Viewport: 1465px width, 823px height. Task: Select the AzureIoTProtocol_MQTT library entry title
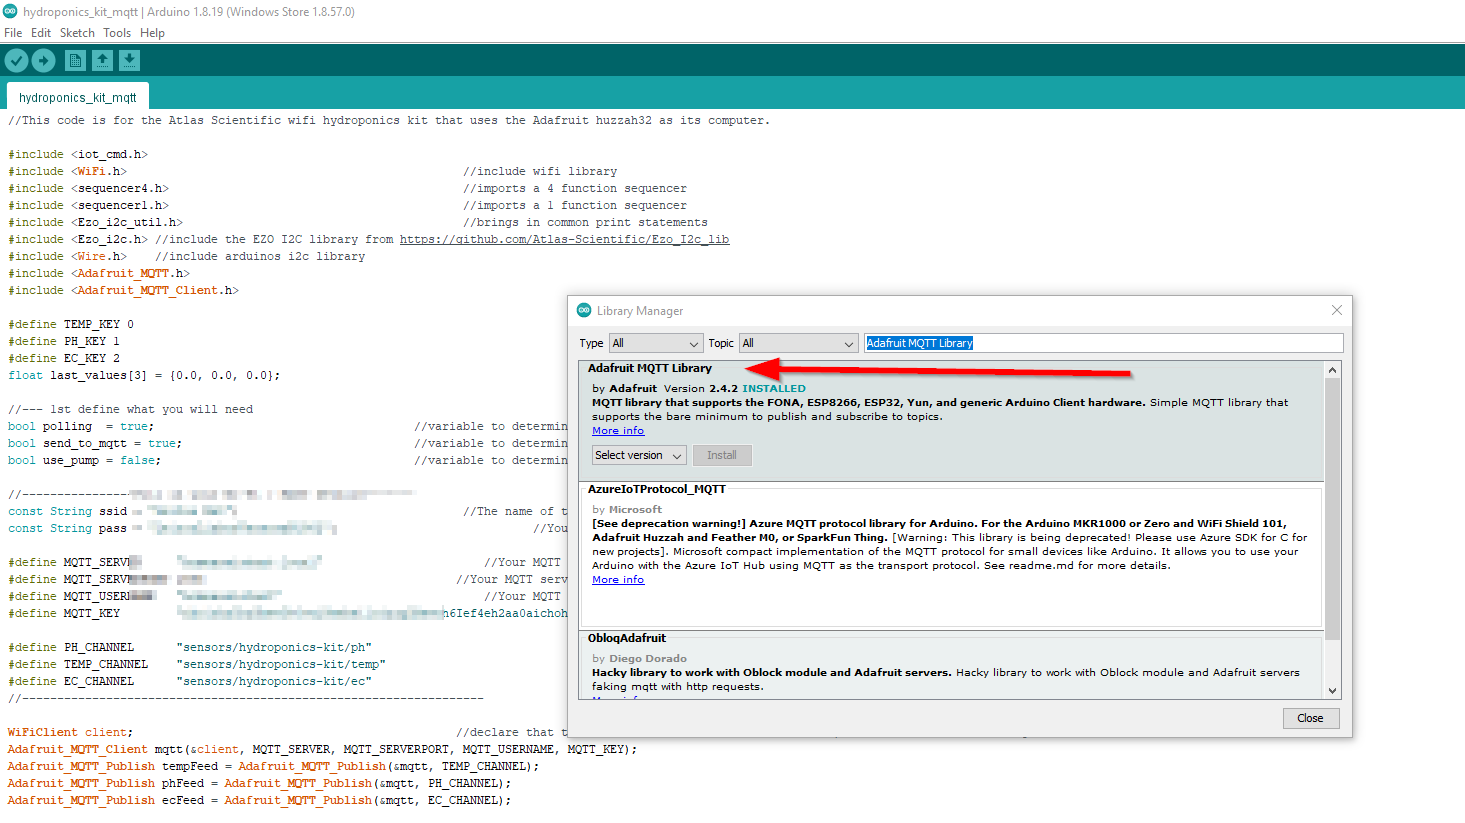pos(657,489)
